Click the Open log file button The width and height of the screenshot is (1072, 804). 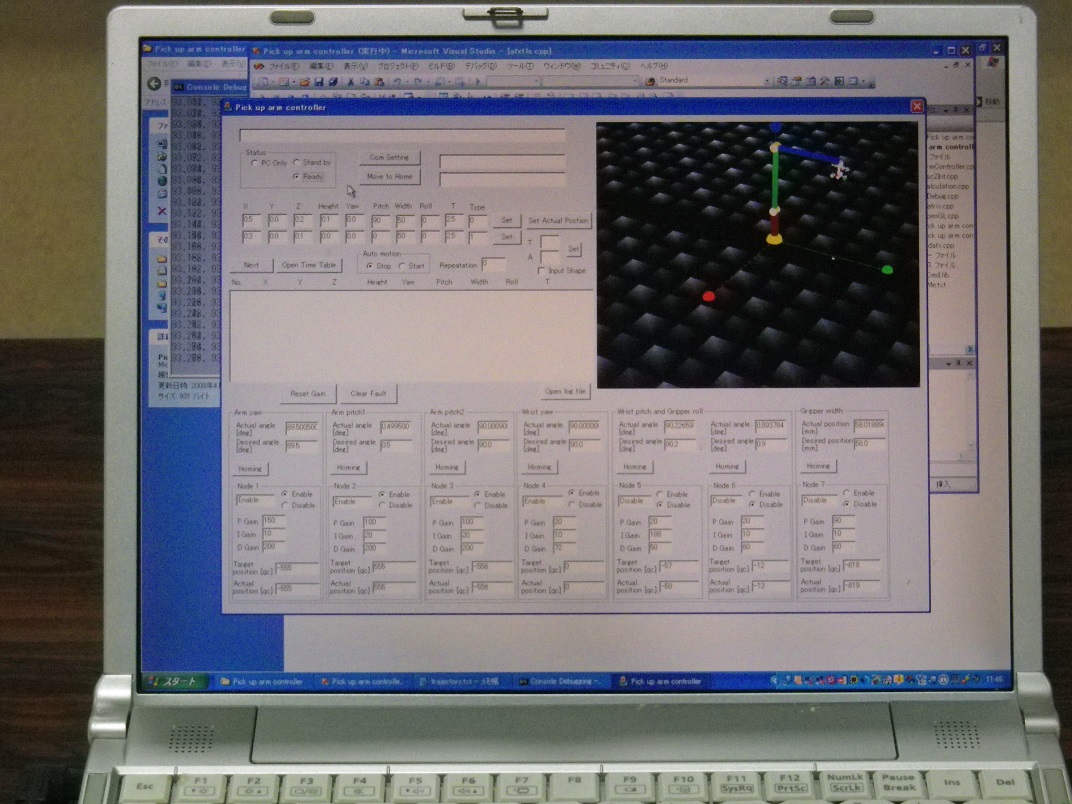(x=565, y=392)
